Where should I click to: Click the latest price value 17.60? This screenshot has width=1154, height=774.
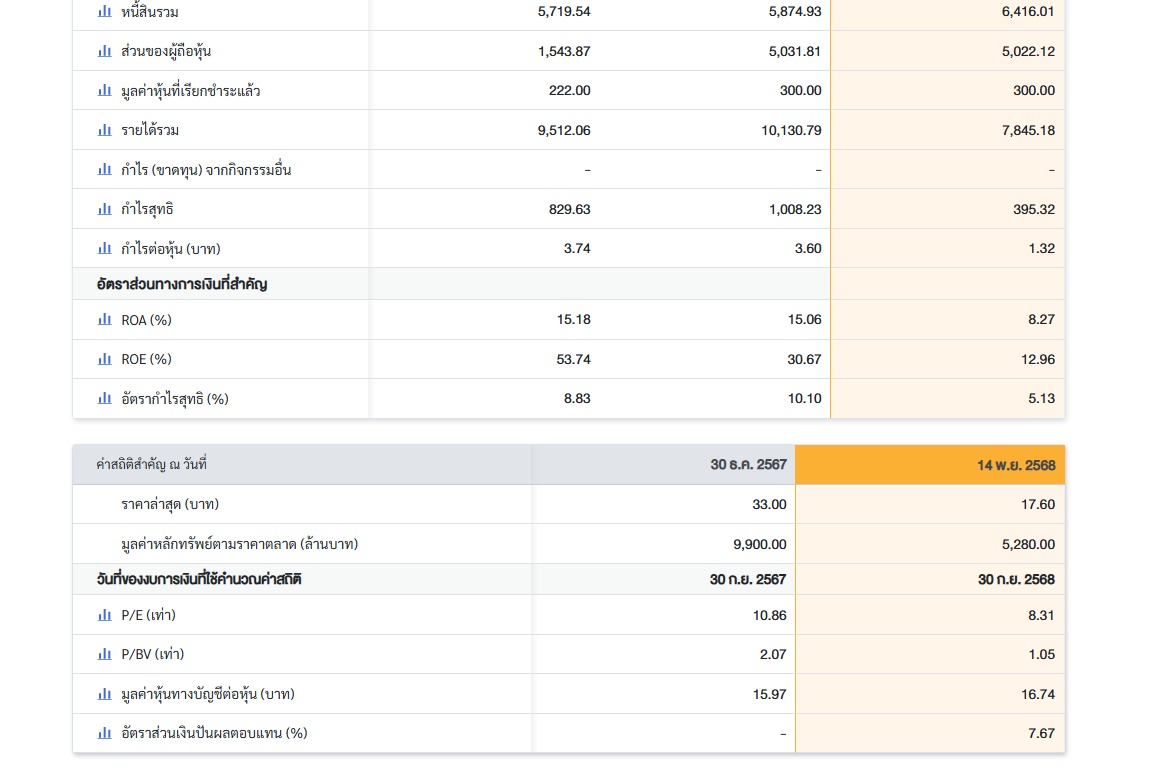pyautogui.click(x=1038, y=504)
